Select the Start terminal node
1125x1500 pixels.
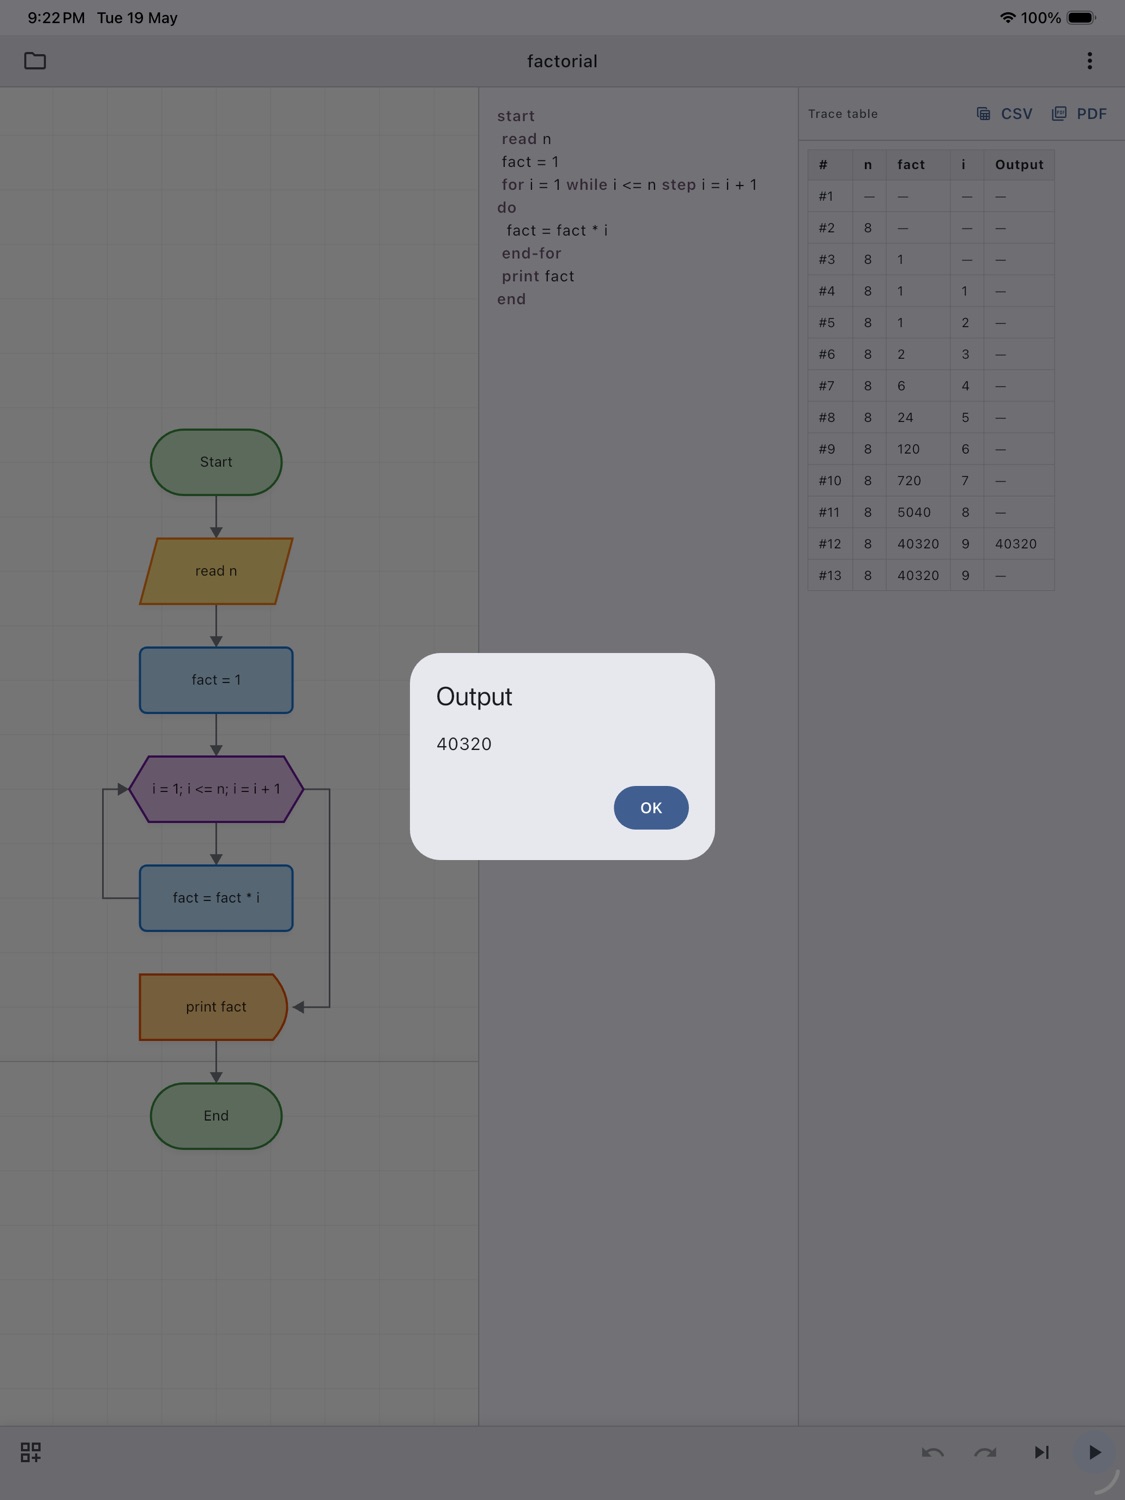pos(216,462)
